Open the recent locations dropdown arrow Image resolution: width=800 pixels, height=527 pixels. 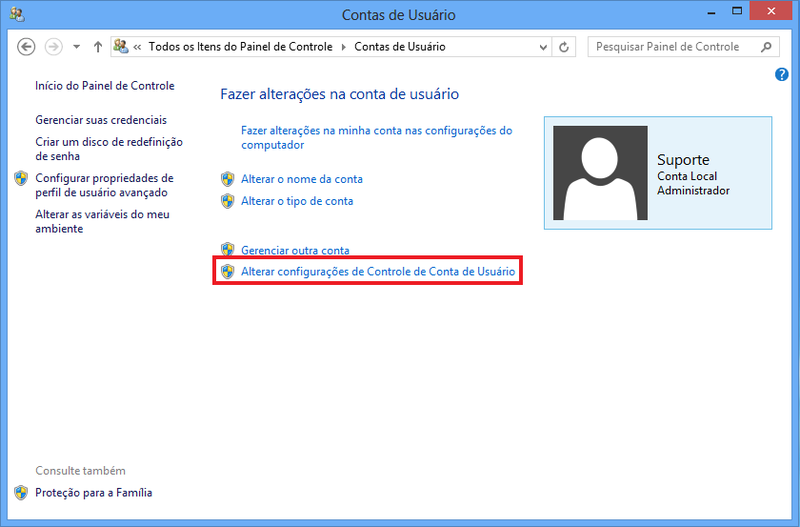click(75, 47)
